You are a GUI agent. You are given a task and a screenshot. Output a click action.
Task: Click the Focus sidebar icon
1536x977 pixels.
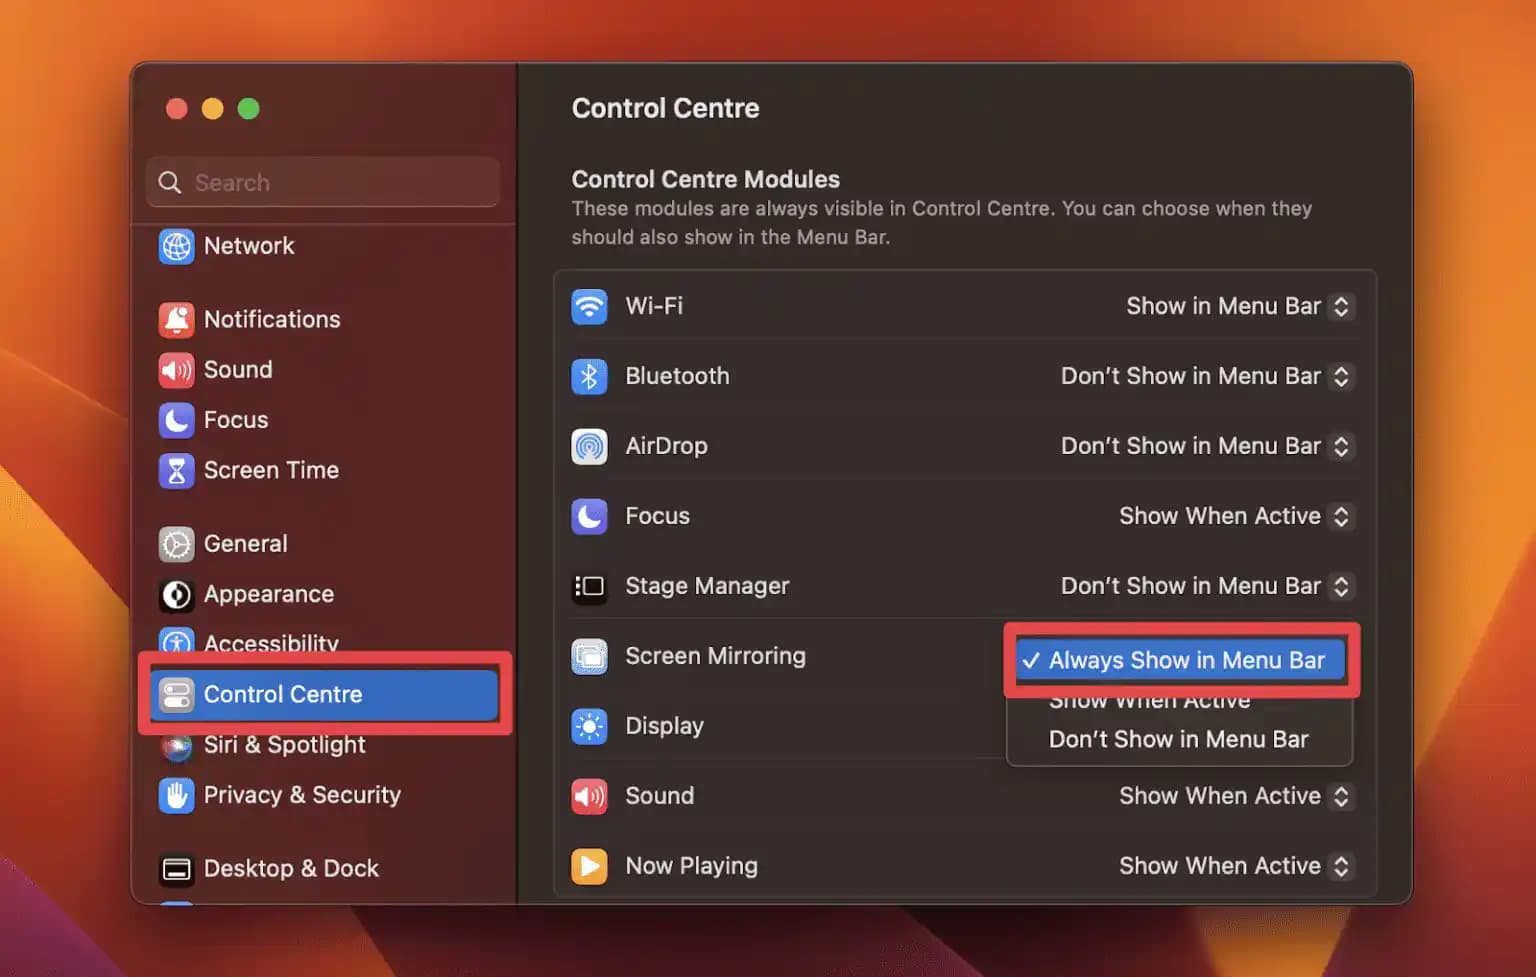[176, 420]
